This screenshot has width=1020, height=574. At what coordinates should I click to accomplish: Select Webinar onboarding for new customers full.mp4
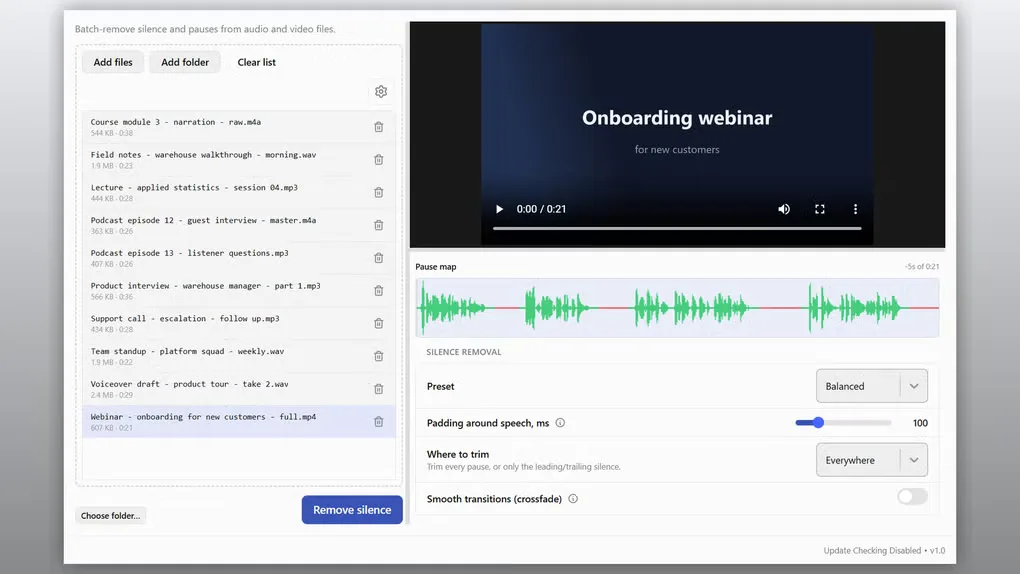point(239,422)
